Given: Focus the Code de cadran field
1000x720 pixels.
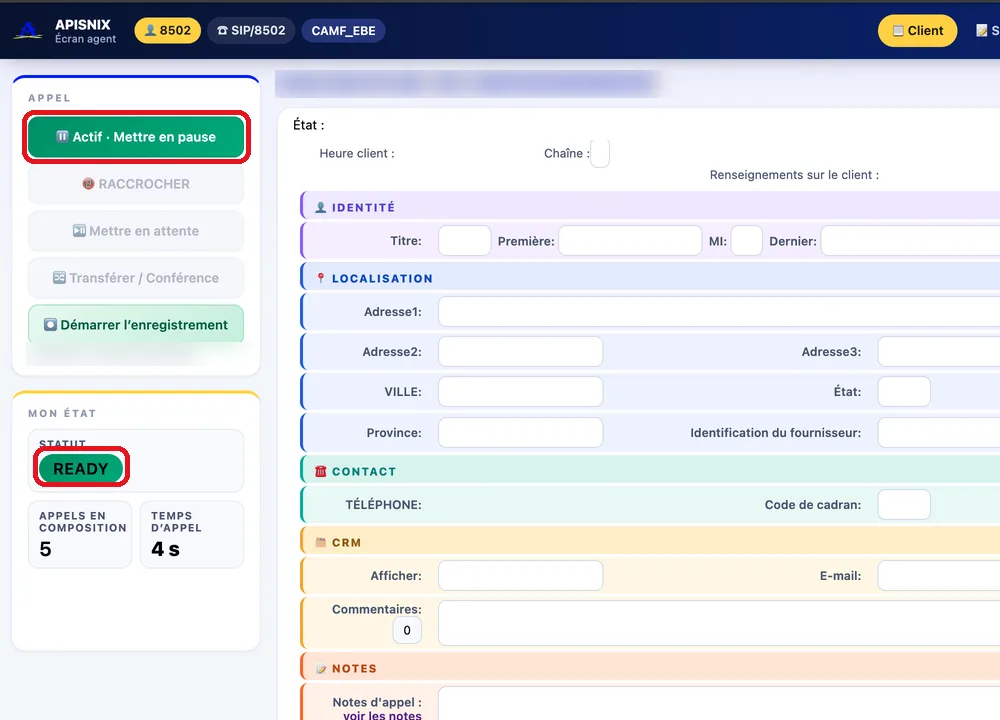Looking at the screenshot, I should pos(904,504).
